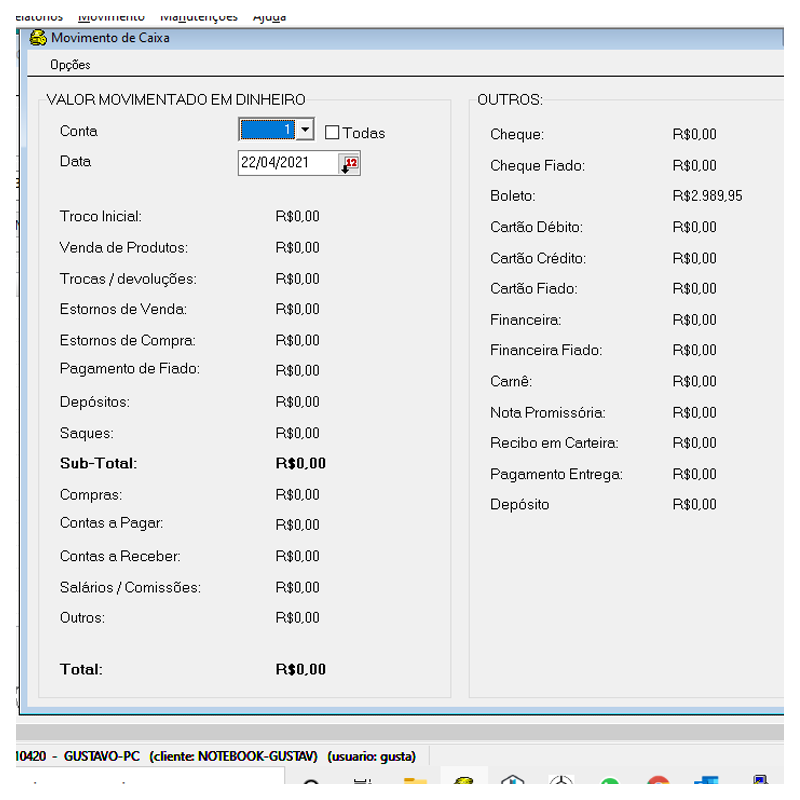Click the GUSTAVO-PC status bar text
The height and width of the screenshot is (800, 800).
(x=101, y=756)
